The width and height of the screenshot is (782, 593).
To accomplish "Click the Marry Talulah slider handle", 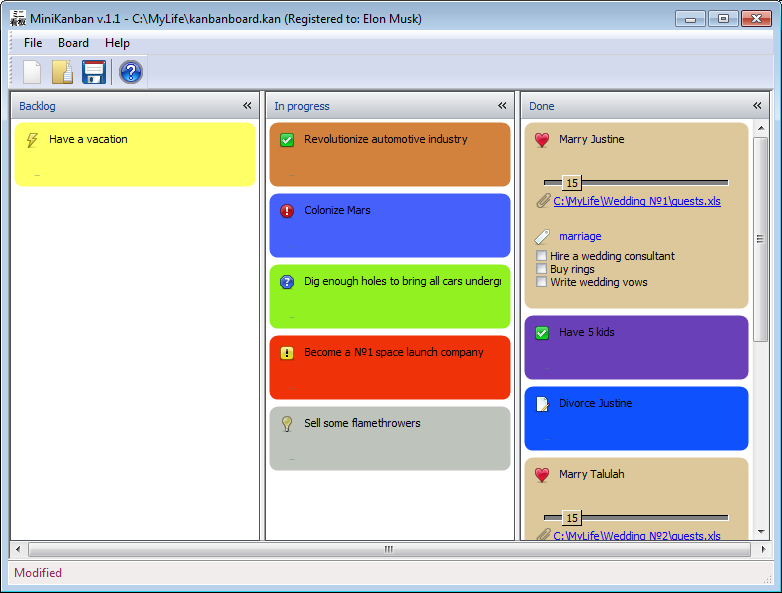I will point(572,518).
